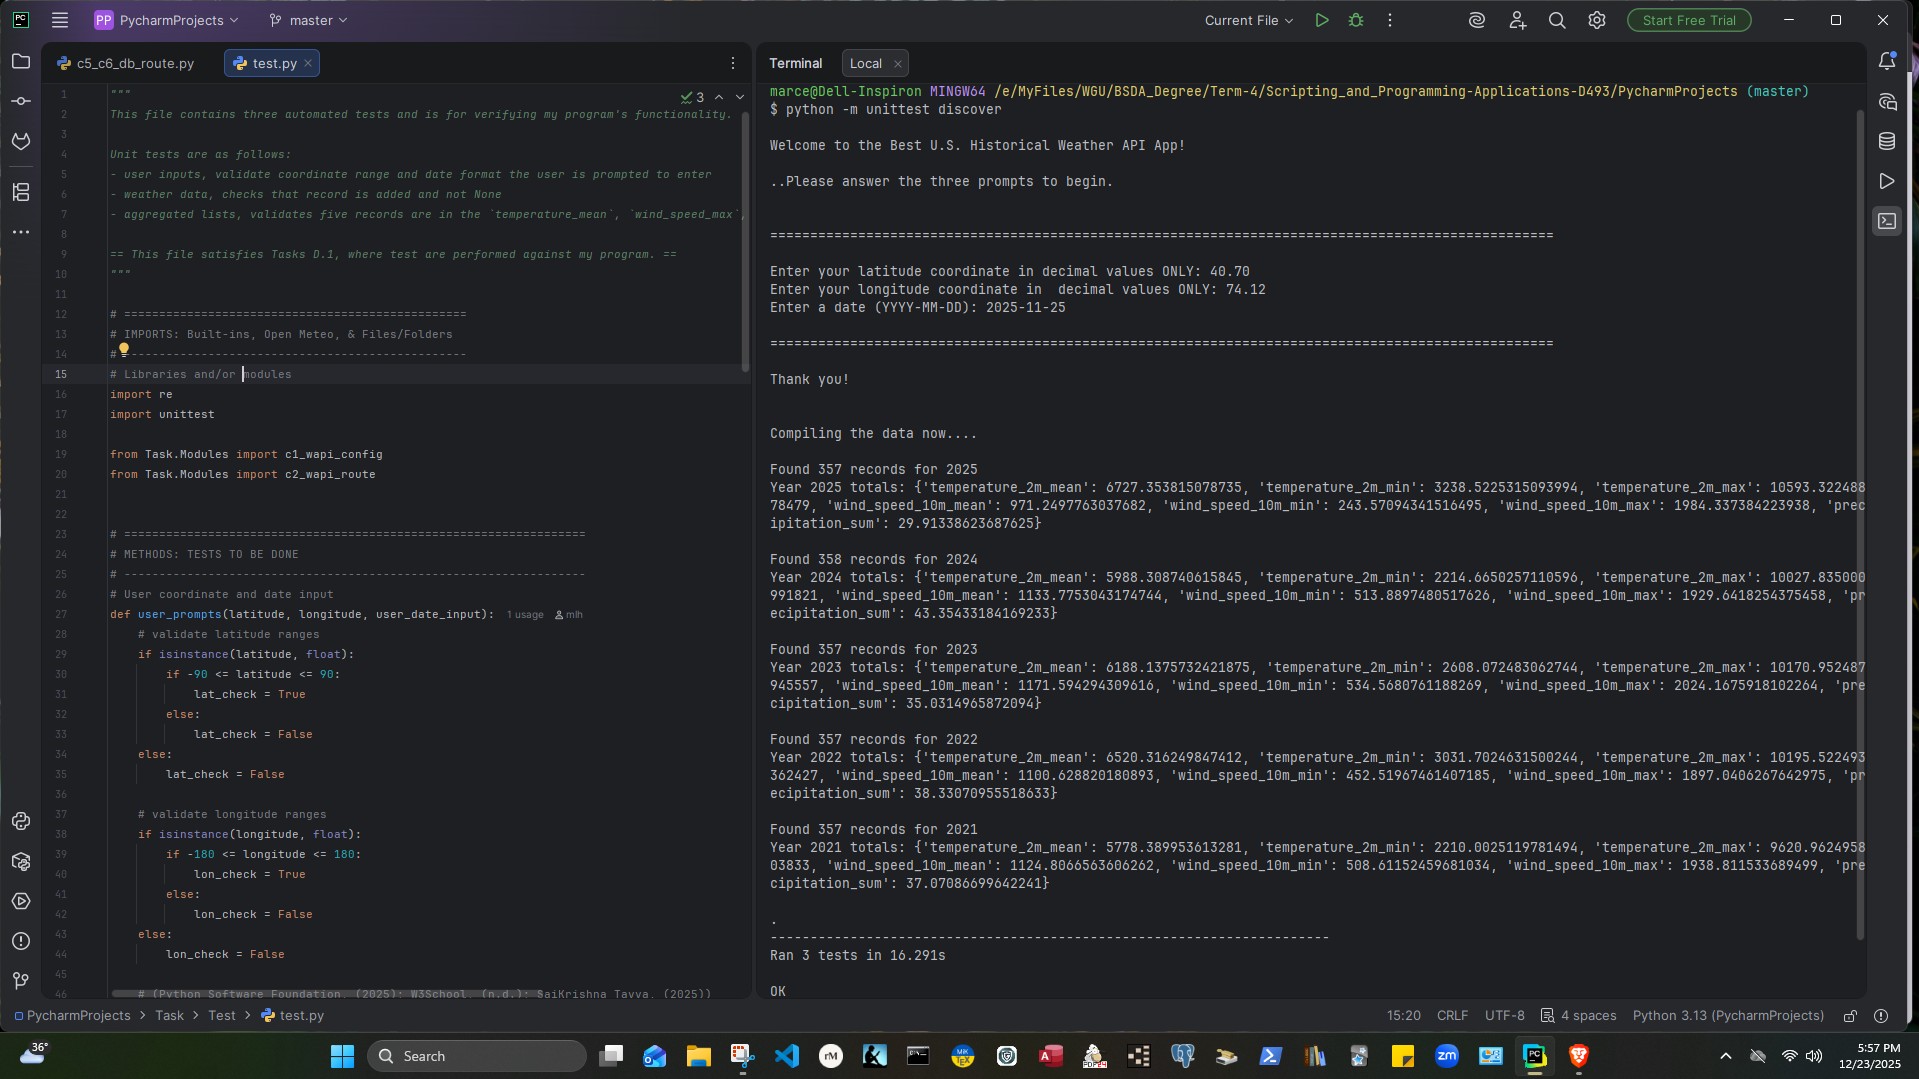Open the inspections widget showing 3
Image resolution: width=1919 pixels, height=1079 pixels.
point(692,97)
